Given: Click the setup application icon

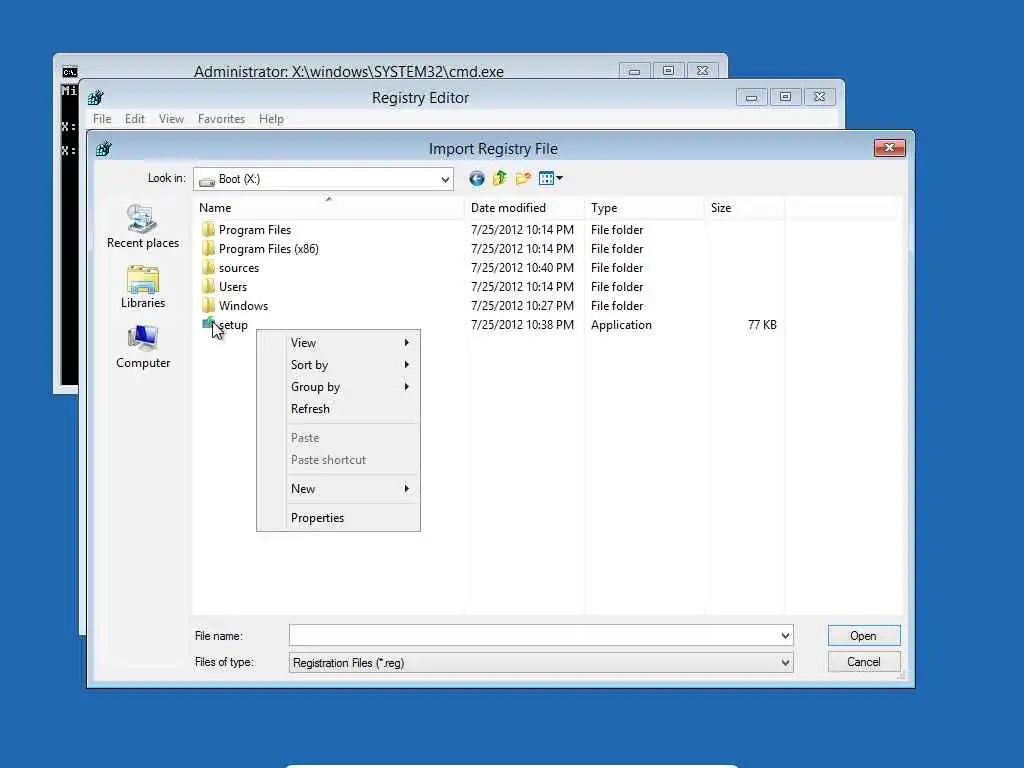Looking at the screenshot, I should coord(208,324).
